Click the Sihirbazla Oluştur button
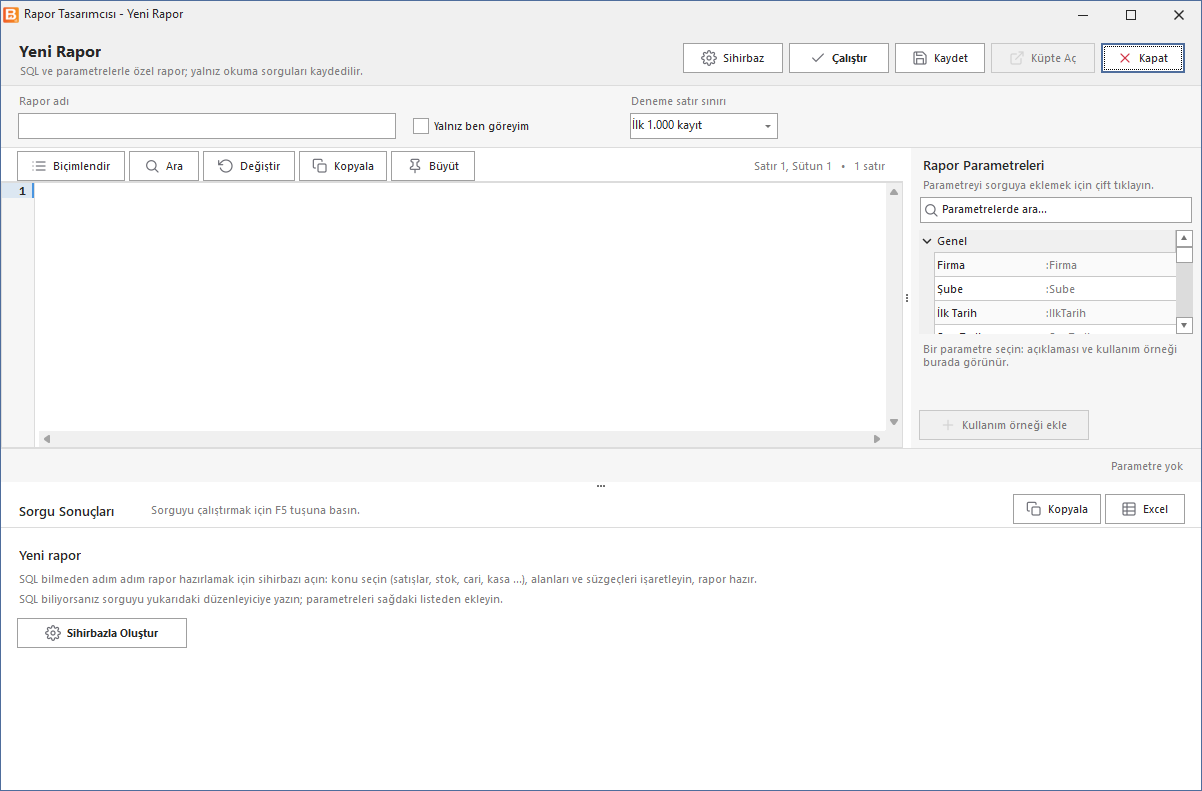This screenshot has width=1202, height=791. click(x=102, y=633)
